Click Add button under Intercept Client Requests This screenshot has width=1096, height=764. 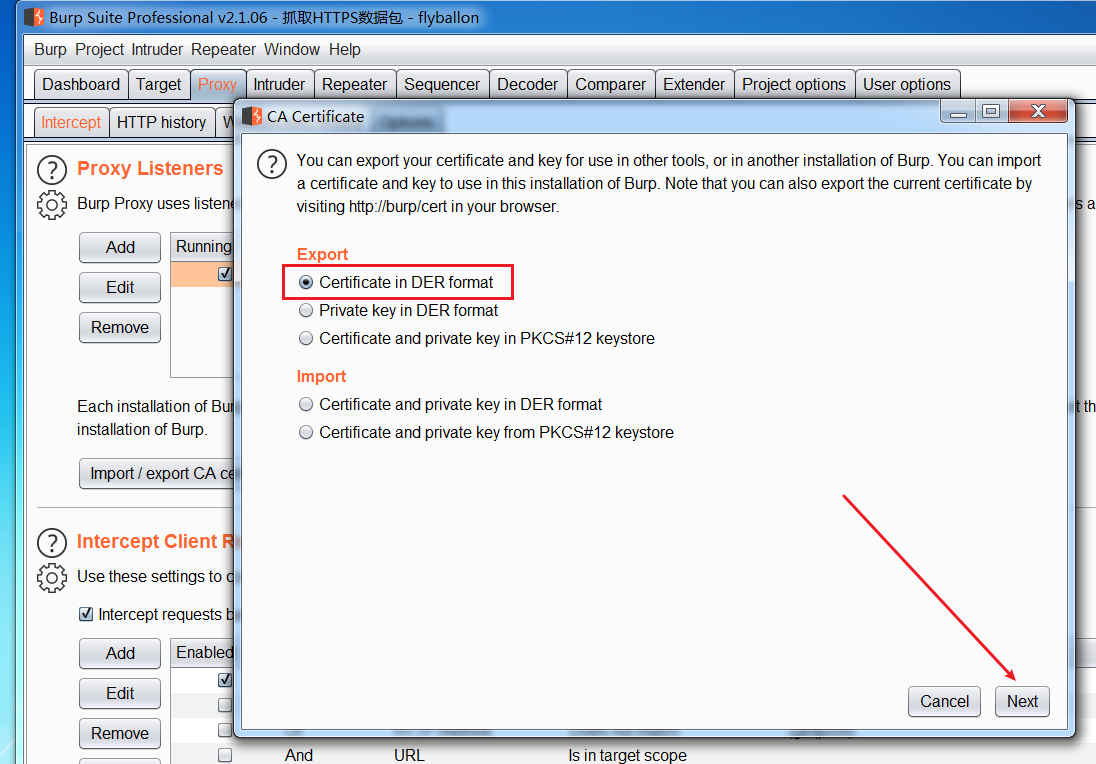click(120, 654)
